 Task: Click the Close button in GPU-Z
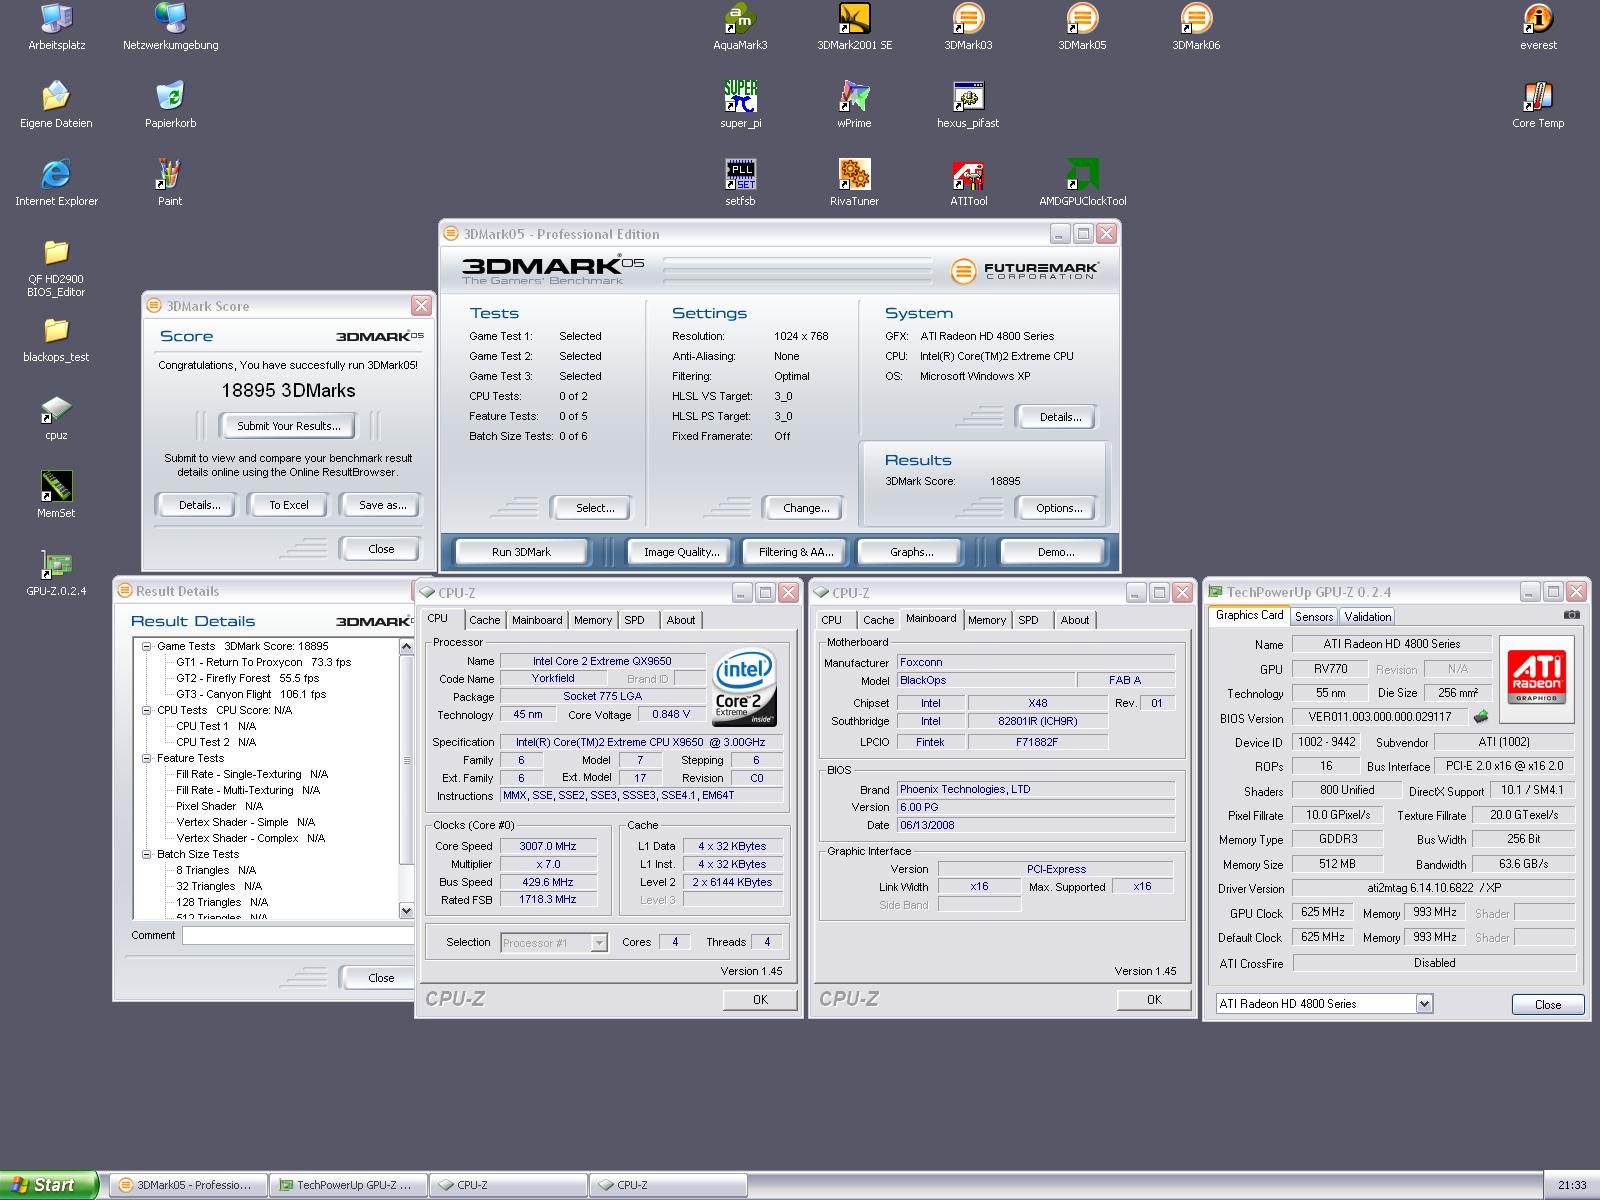[1547, 1005]
